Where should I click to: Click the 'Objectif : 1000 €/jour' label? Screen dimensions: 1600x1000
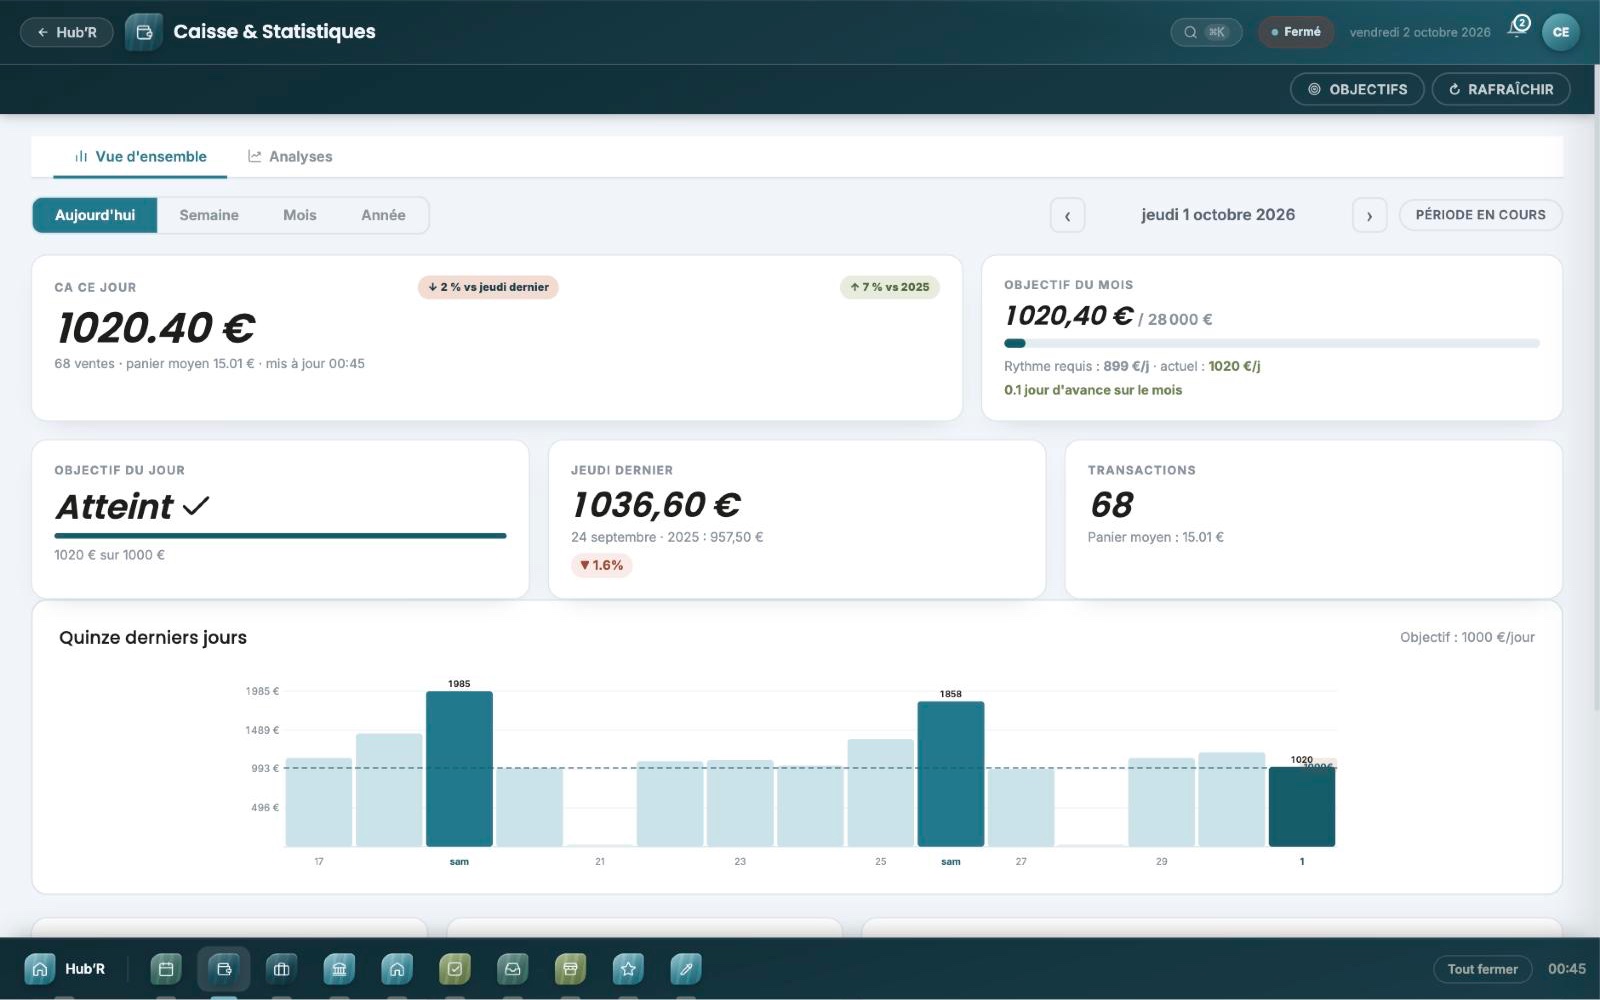[1467, 637]
